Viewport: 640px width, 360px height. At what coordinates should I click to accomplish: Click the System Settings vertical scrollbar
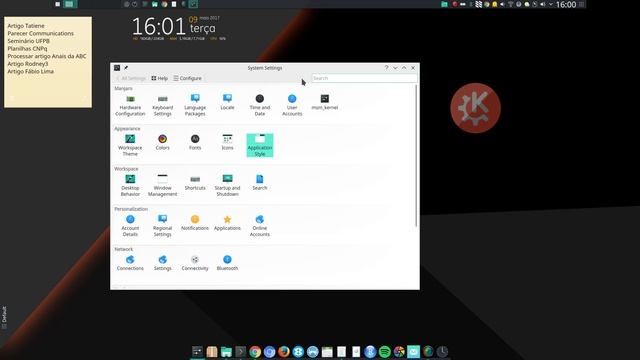tap(416, 155)
